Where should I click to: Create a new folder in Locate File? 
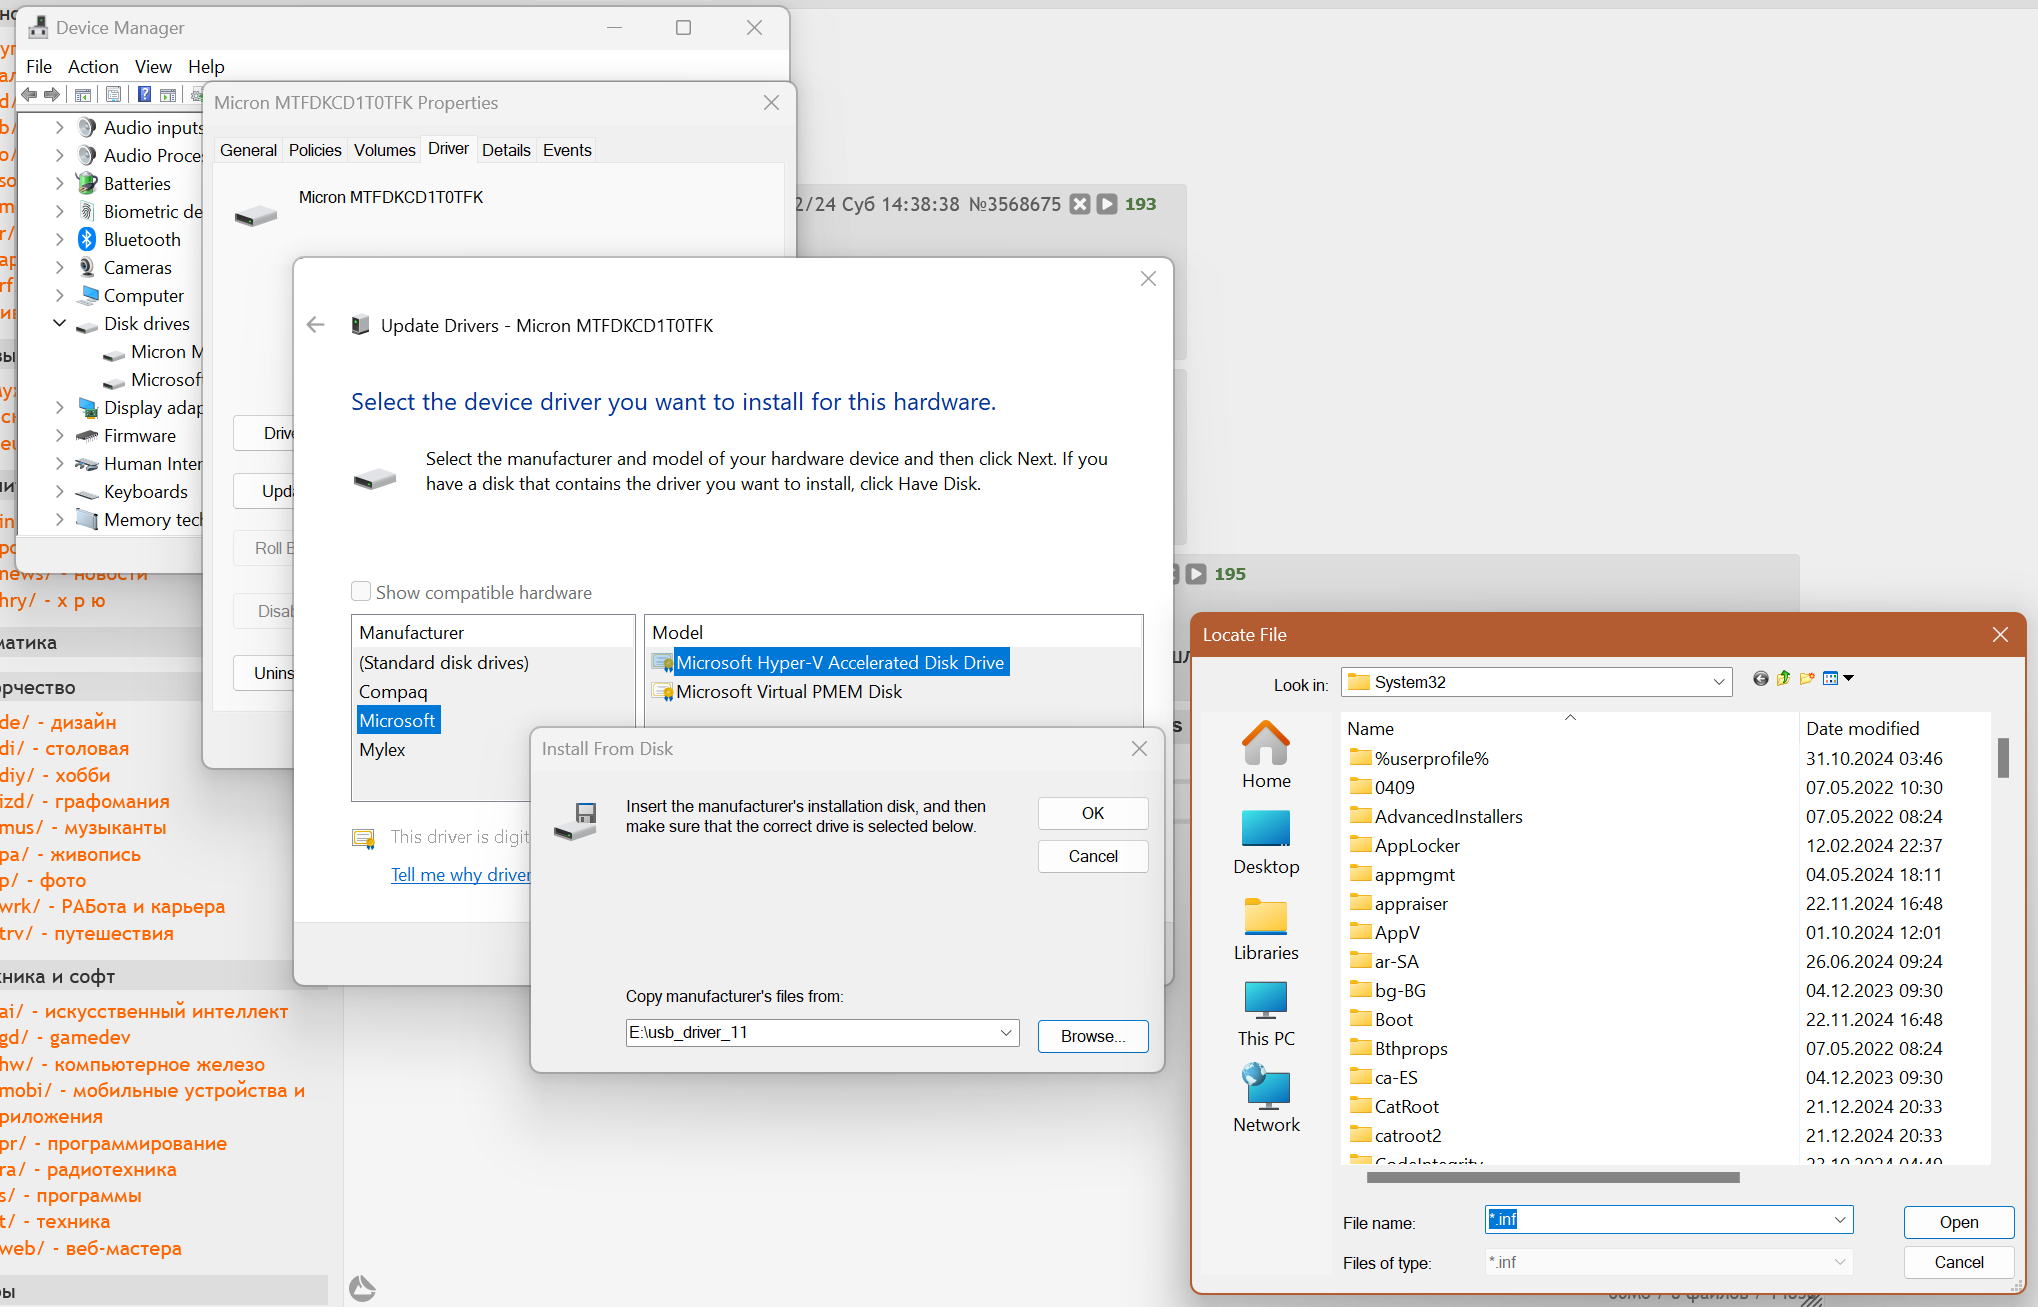[x=1806, y=679]
